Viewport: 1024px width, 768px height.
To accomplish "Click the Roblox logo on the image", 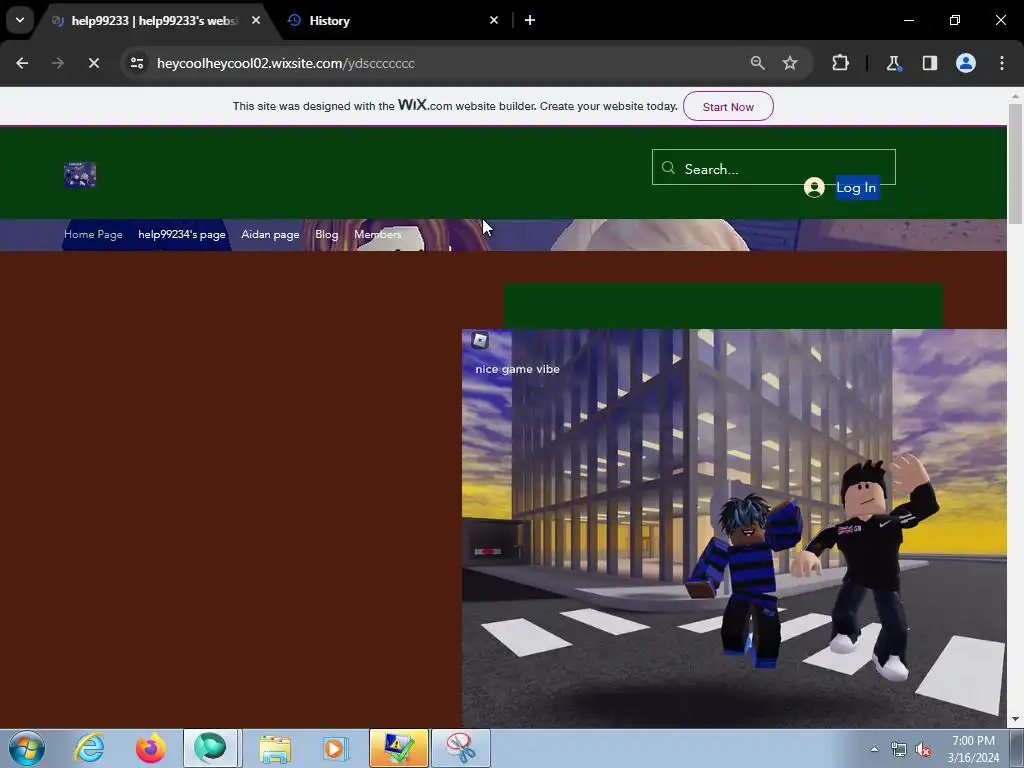I will 480,340.
